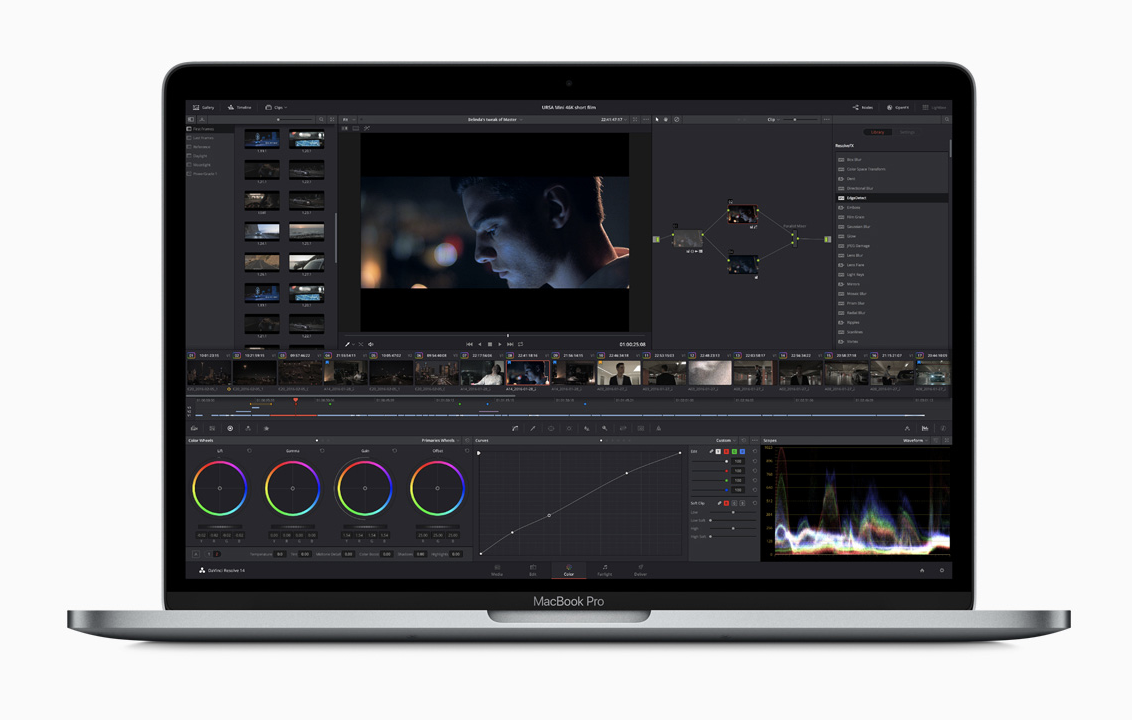Open the Gallery panel from top toolbar
The height and width of the screenshot is (720, 1132).
[203, 107]
